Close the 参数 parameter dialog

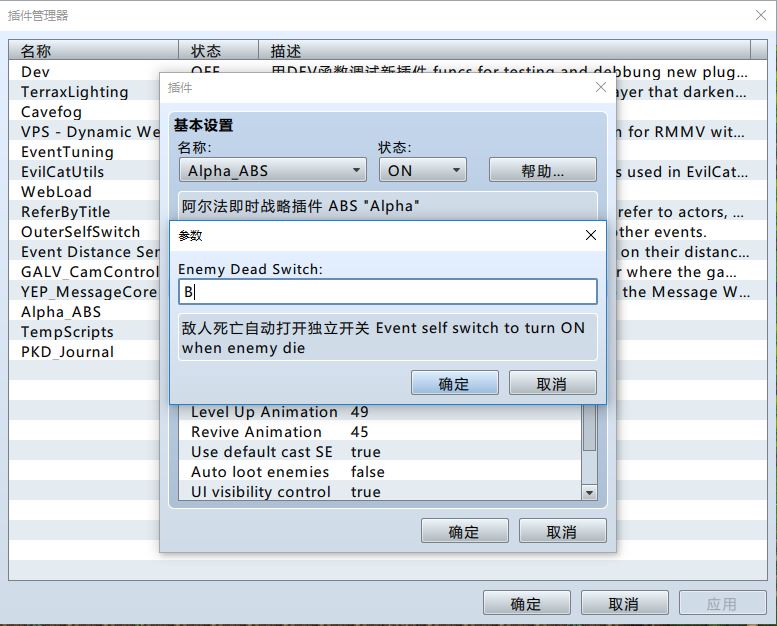coord(591,235)
